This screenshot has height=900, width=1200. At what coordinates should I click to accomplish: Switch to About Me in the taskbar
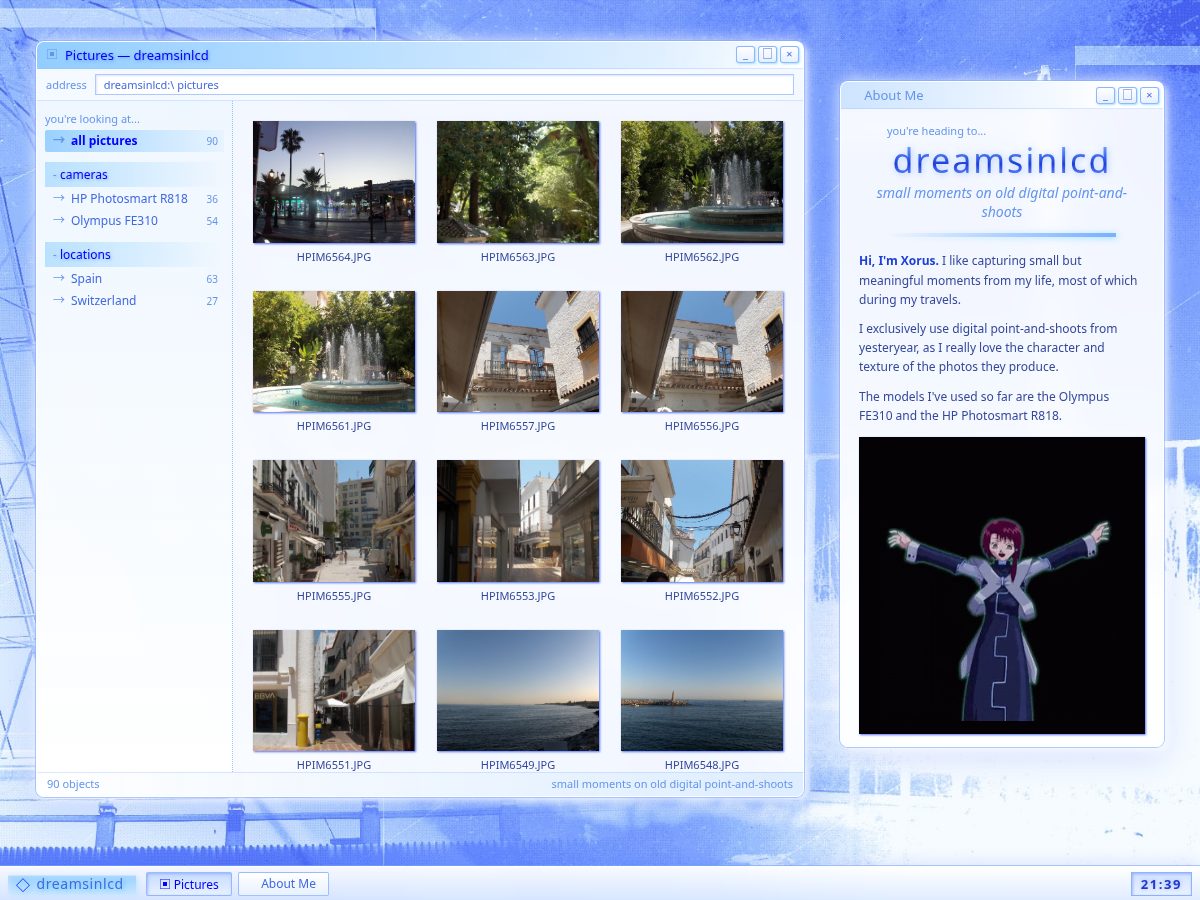point(283,884)
